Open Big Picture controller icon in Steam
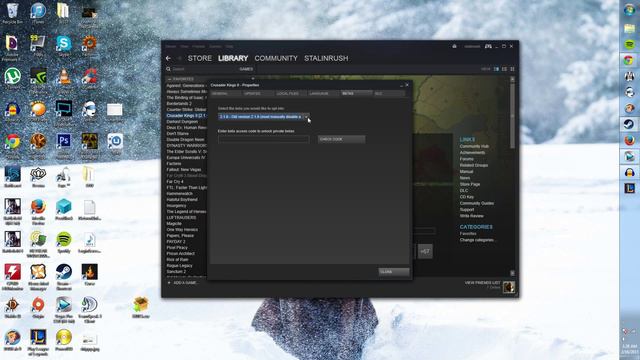This screenshot has height=360, width=640. point(488,46)
